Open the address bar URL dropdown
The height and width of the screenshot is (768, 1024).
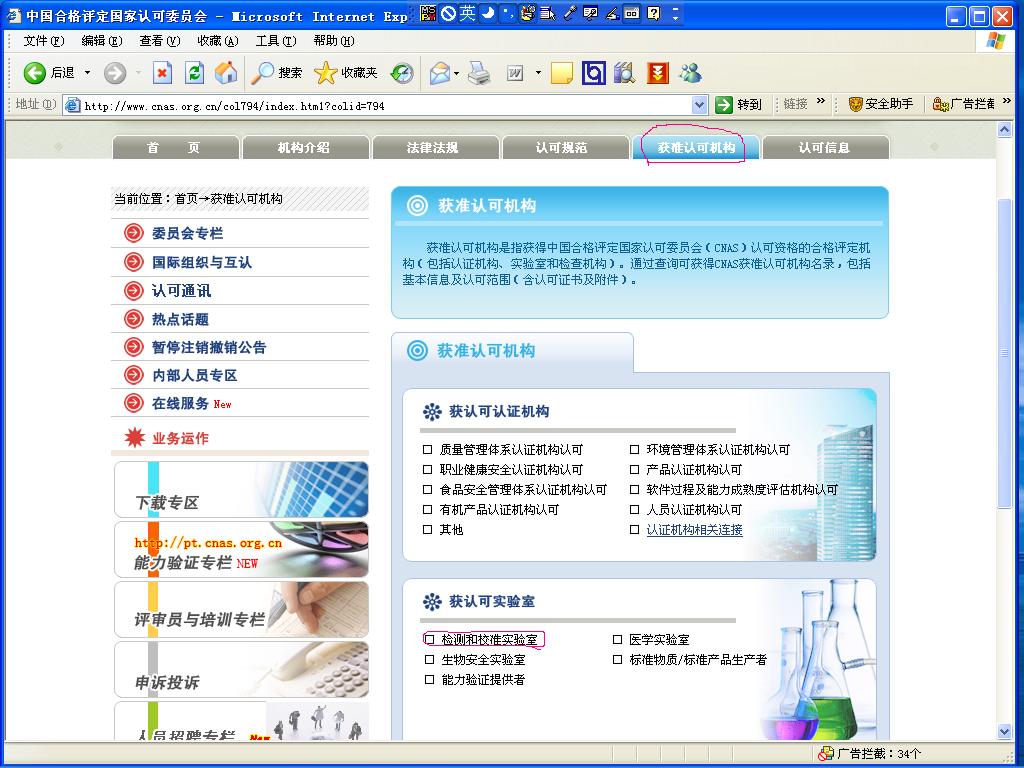point(699,104)
